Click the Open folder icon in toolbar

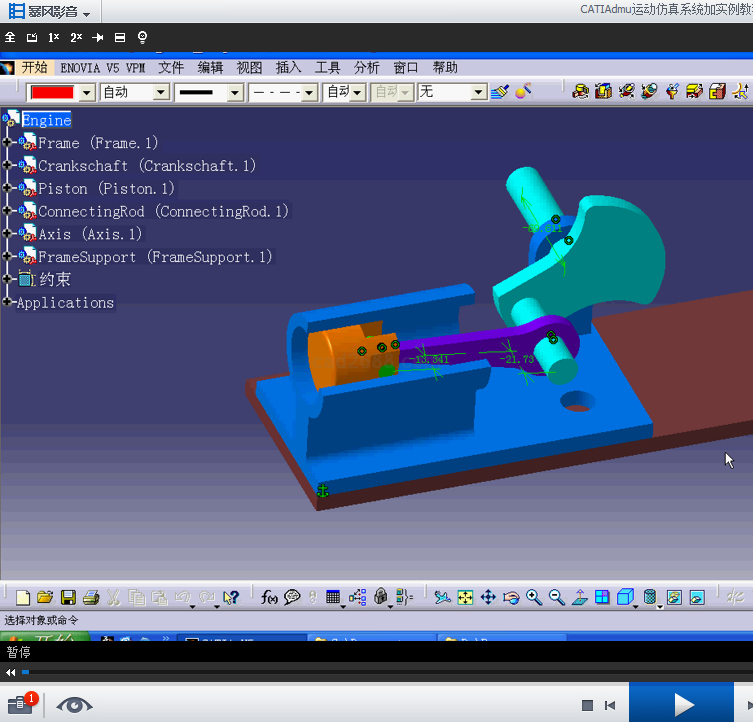click(x=45, y=598)
